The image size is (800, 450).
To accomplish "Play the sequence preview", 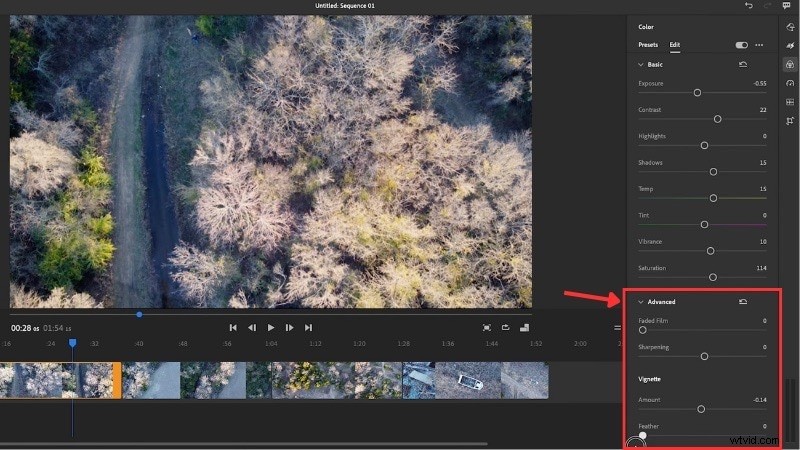I will coord(271,328).
